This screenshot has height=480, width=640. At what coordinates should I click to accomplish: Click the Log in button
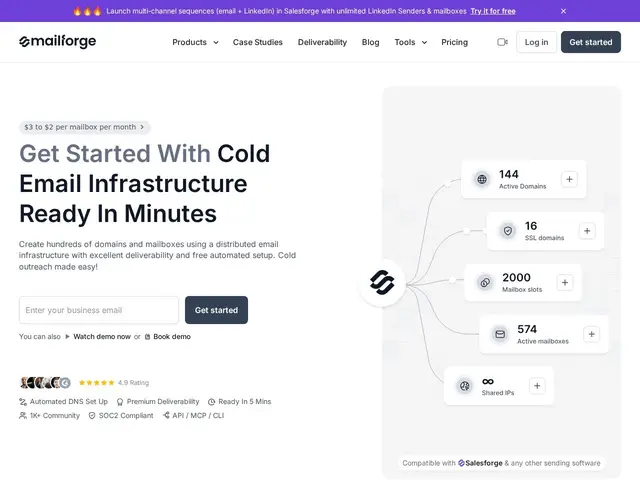click(x=536, y=42)
